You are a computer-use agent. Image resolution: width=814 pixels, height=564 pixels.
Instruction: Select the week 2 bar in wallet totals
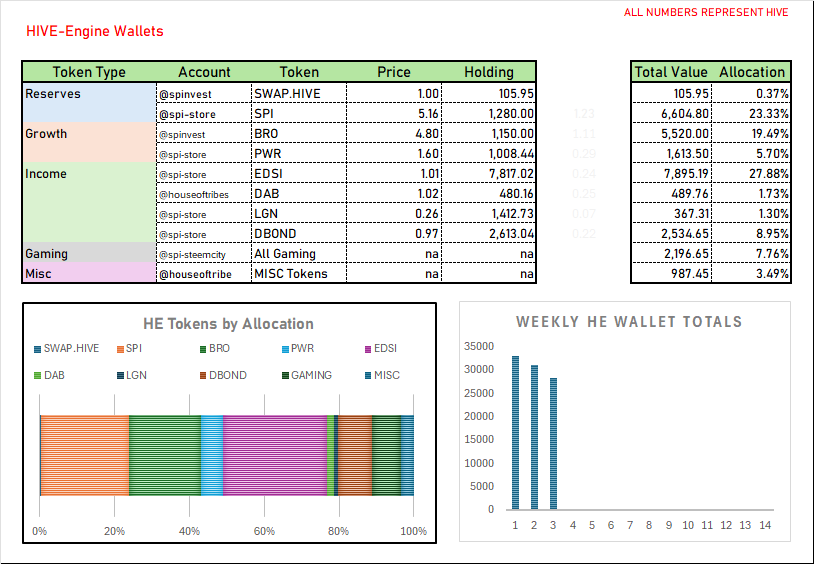coord(534,437)
